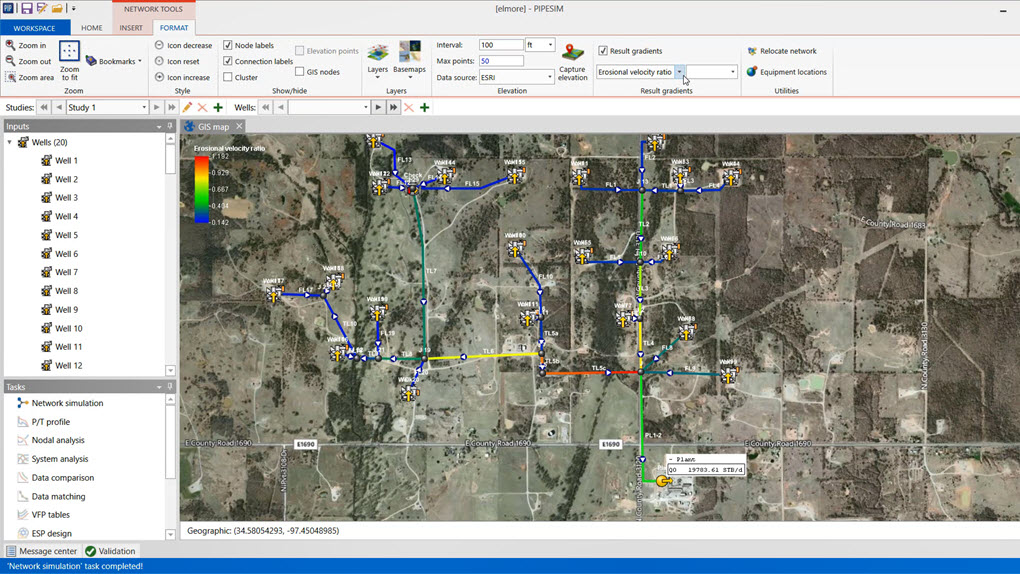Open the Layers gallery

377,60
